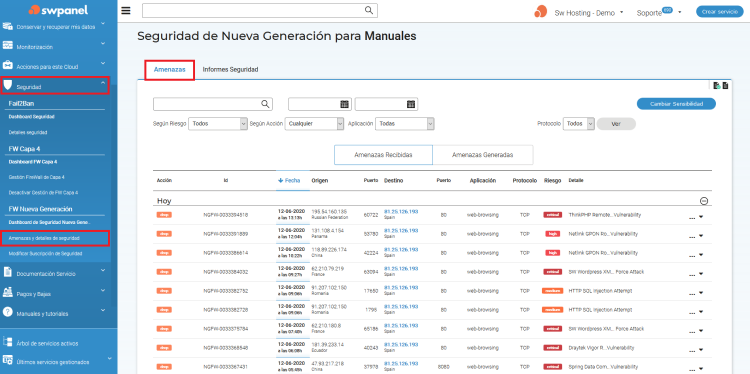Click the threats search input field

click(x=213, y=104)
